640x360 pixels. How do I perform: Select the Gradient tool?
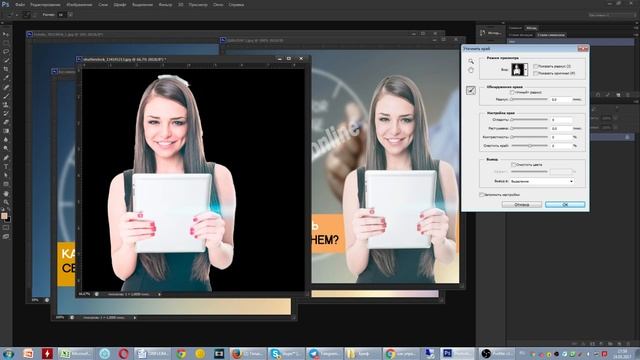coord(6,131)
